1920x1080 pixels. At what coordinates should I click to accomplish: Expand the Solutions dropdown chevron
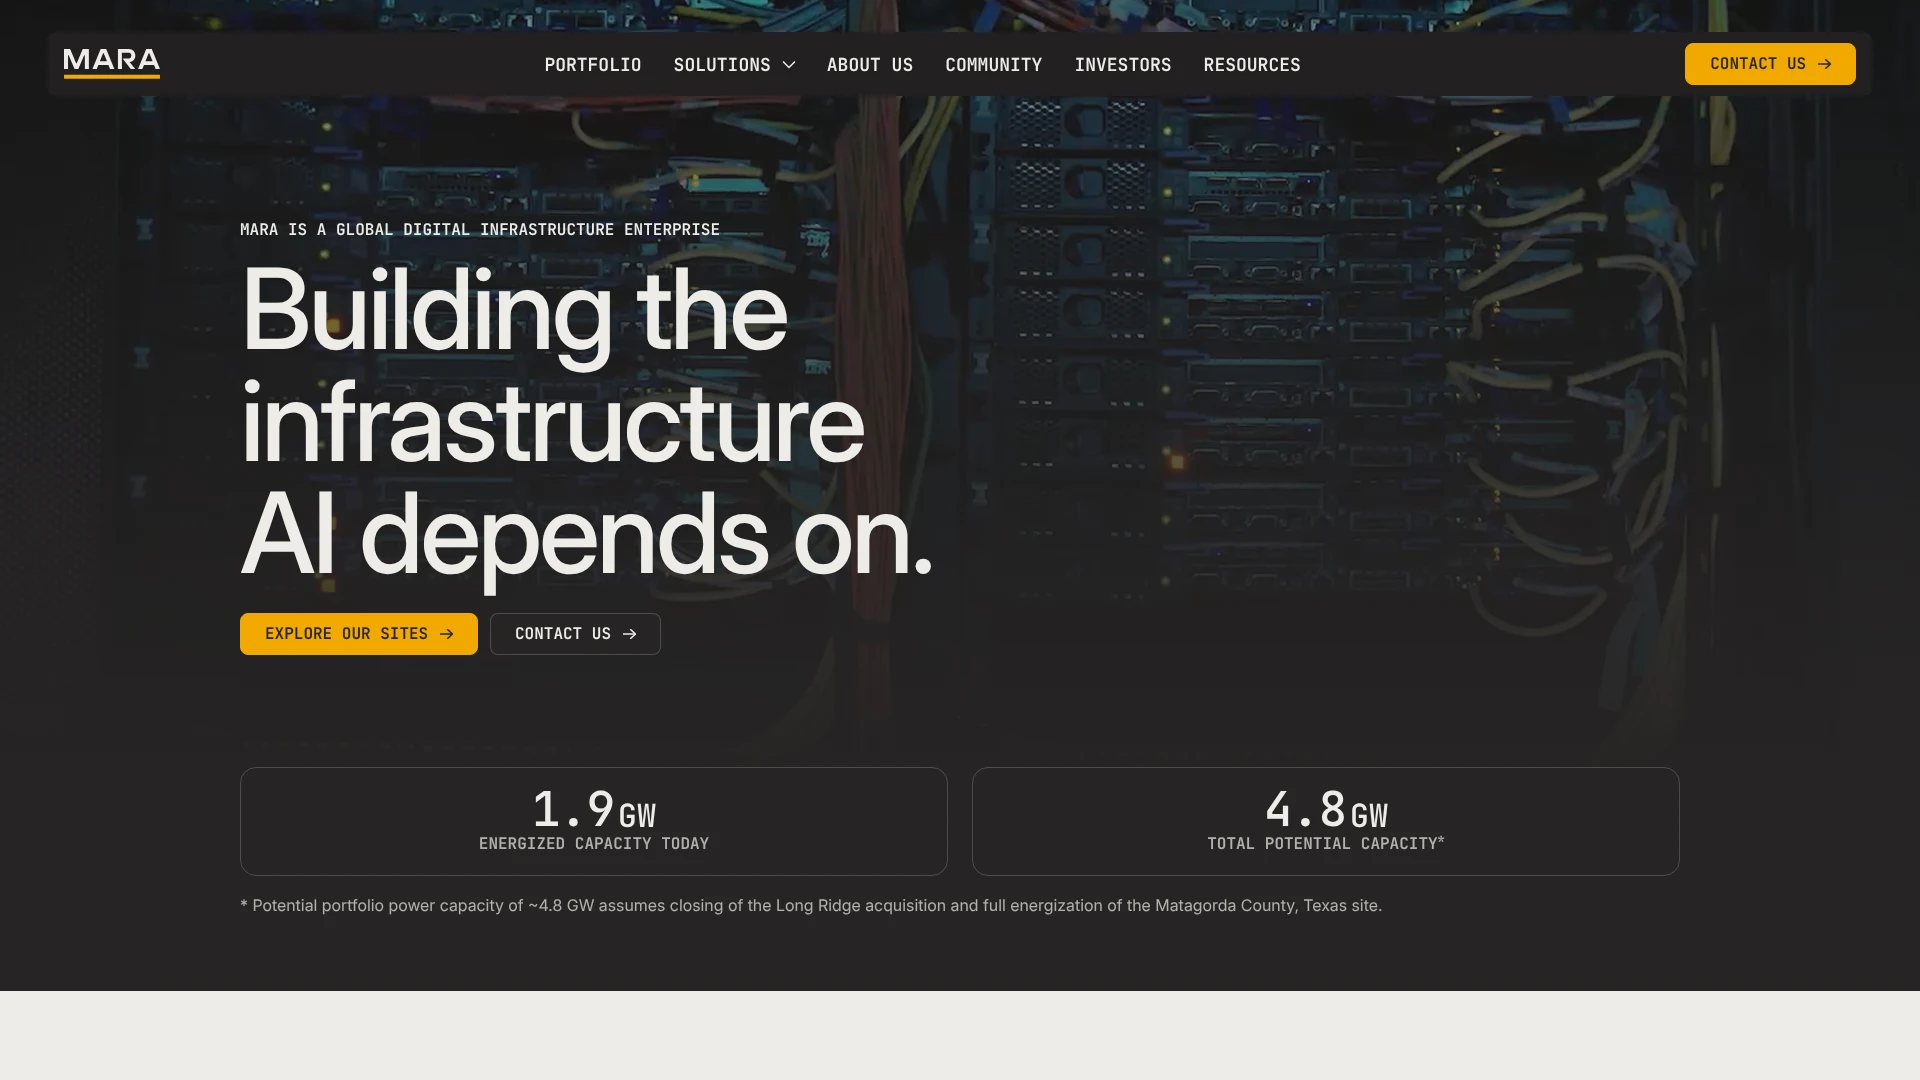[x=789, y=65]
